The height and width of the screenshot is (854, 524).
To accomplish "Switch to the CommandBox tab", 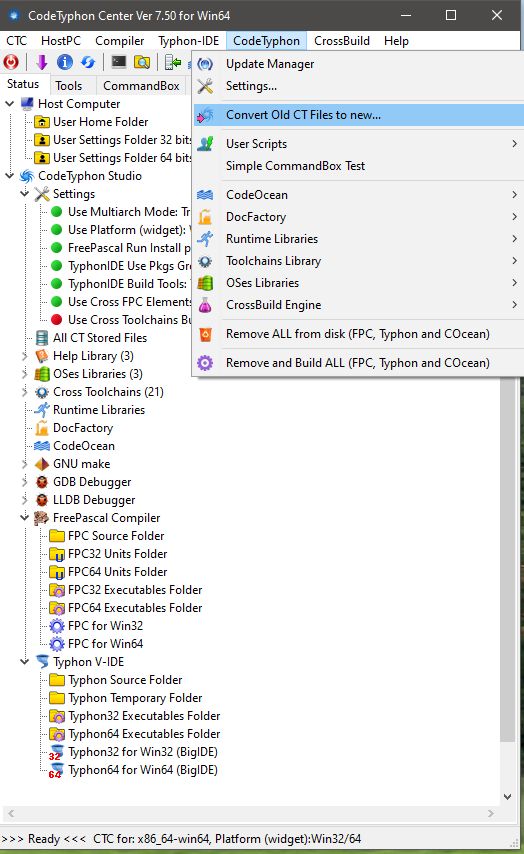I will 141,86.
